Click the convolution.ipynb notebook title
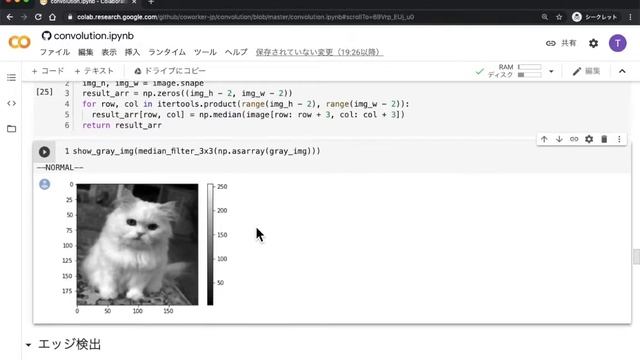 click(x=93, y=36)
